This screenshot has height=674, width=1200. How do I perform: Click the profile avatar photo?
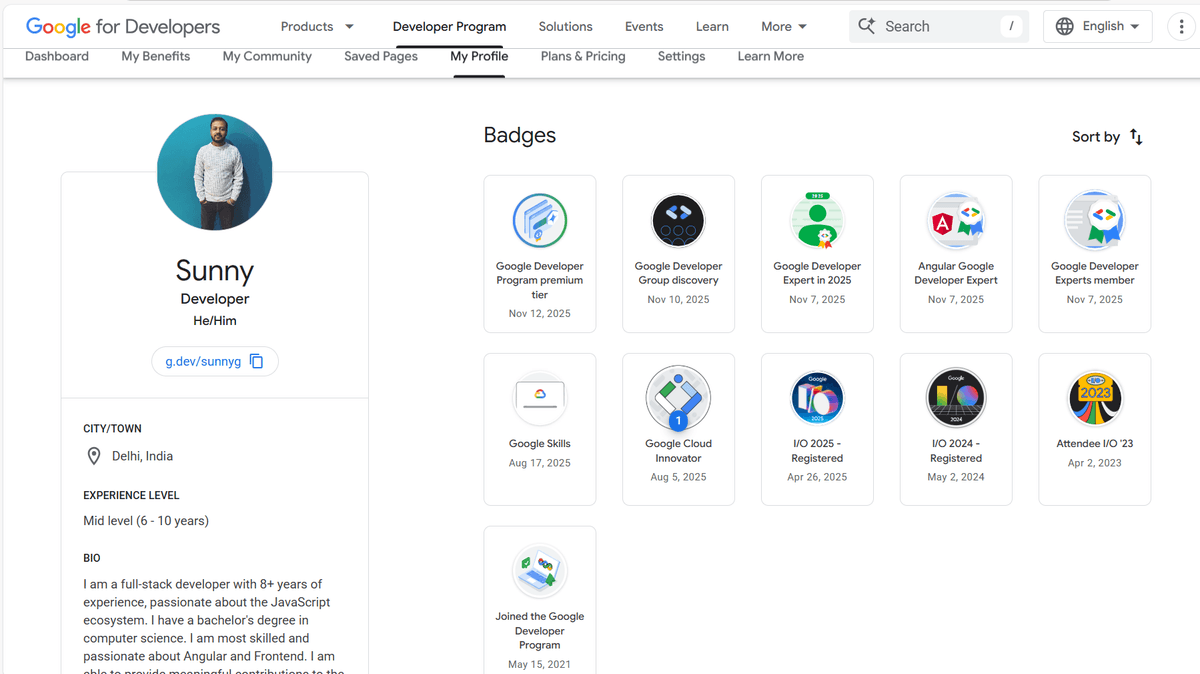click(x=215, y=172)
